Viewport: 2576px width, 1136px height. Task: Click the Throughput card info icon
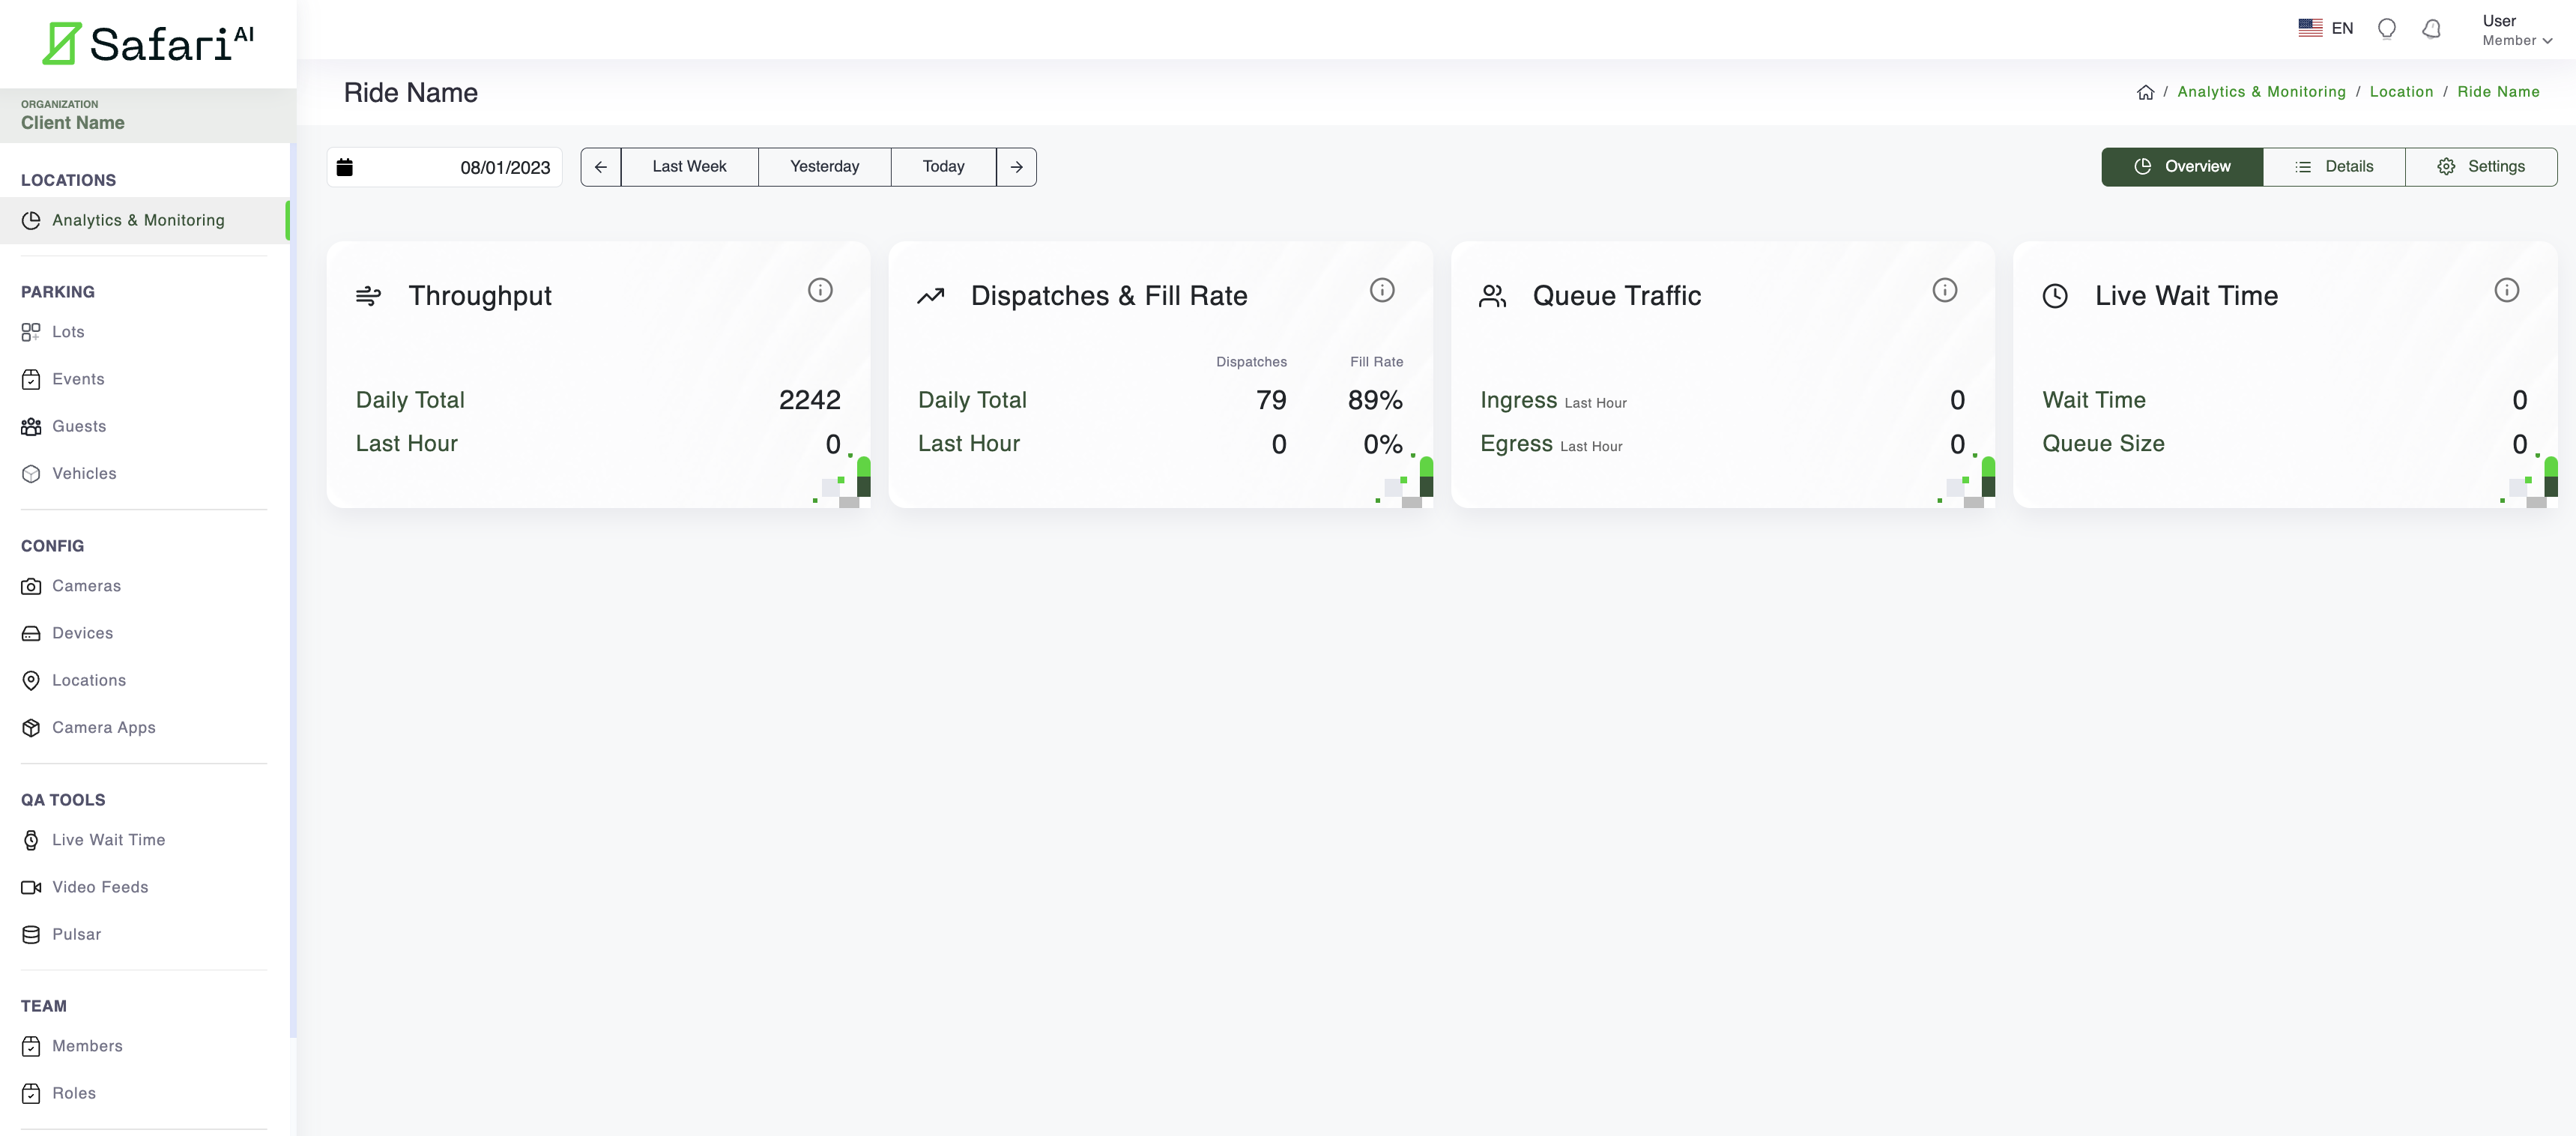[x=819, y=290]
